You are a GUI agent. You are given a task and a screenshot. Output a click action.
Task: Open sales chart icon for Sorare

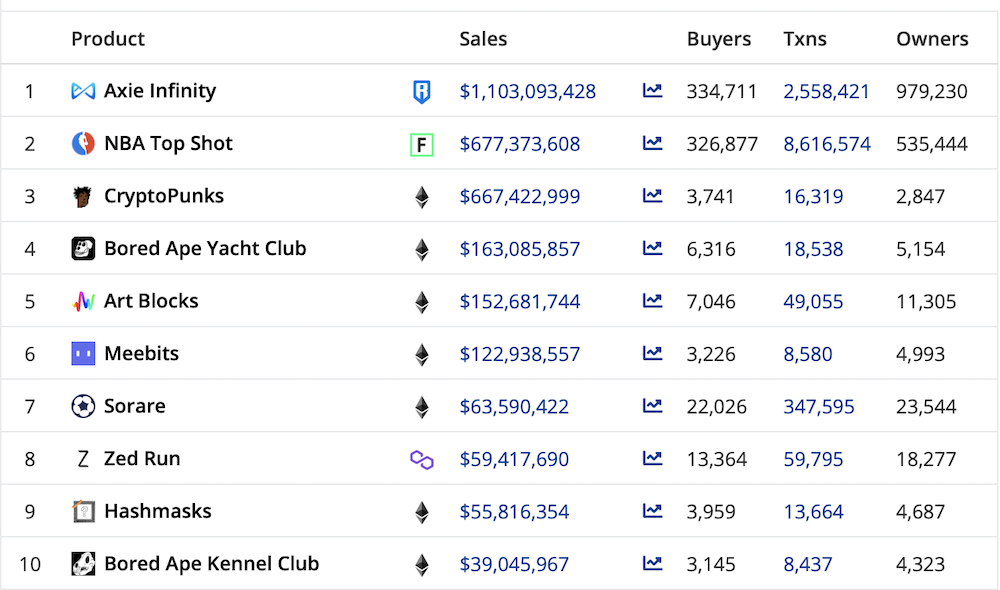[652, 405]
